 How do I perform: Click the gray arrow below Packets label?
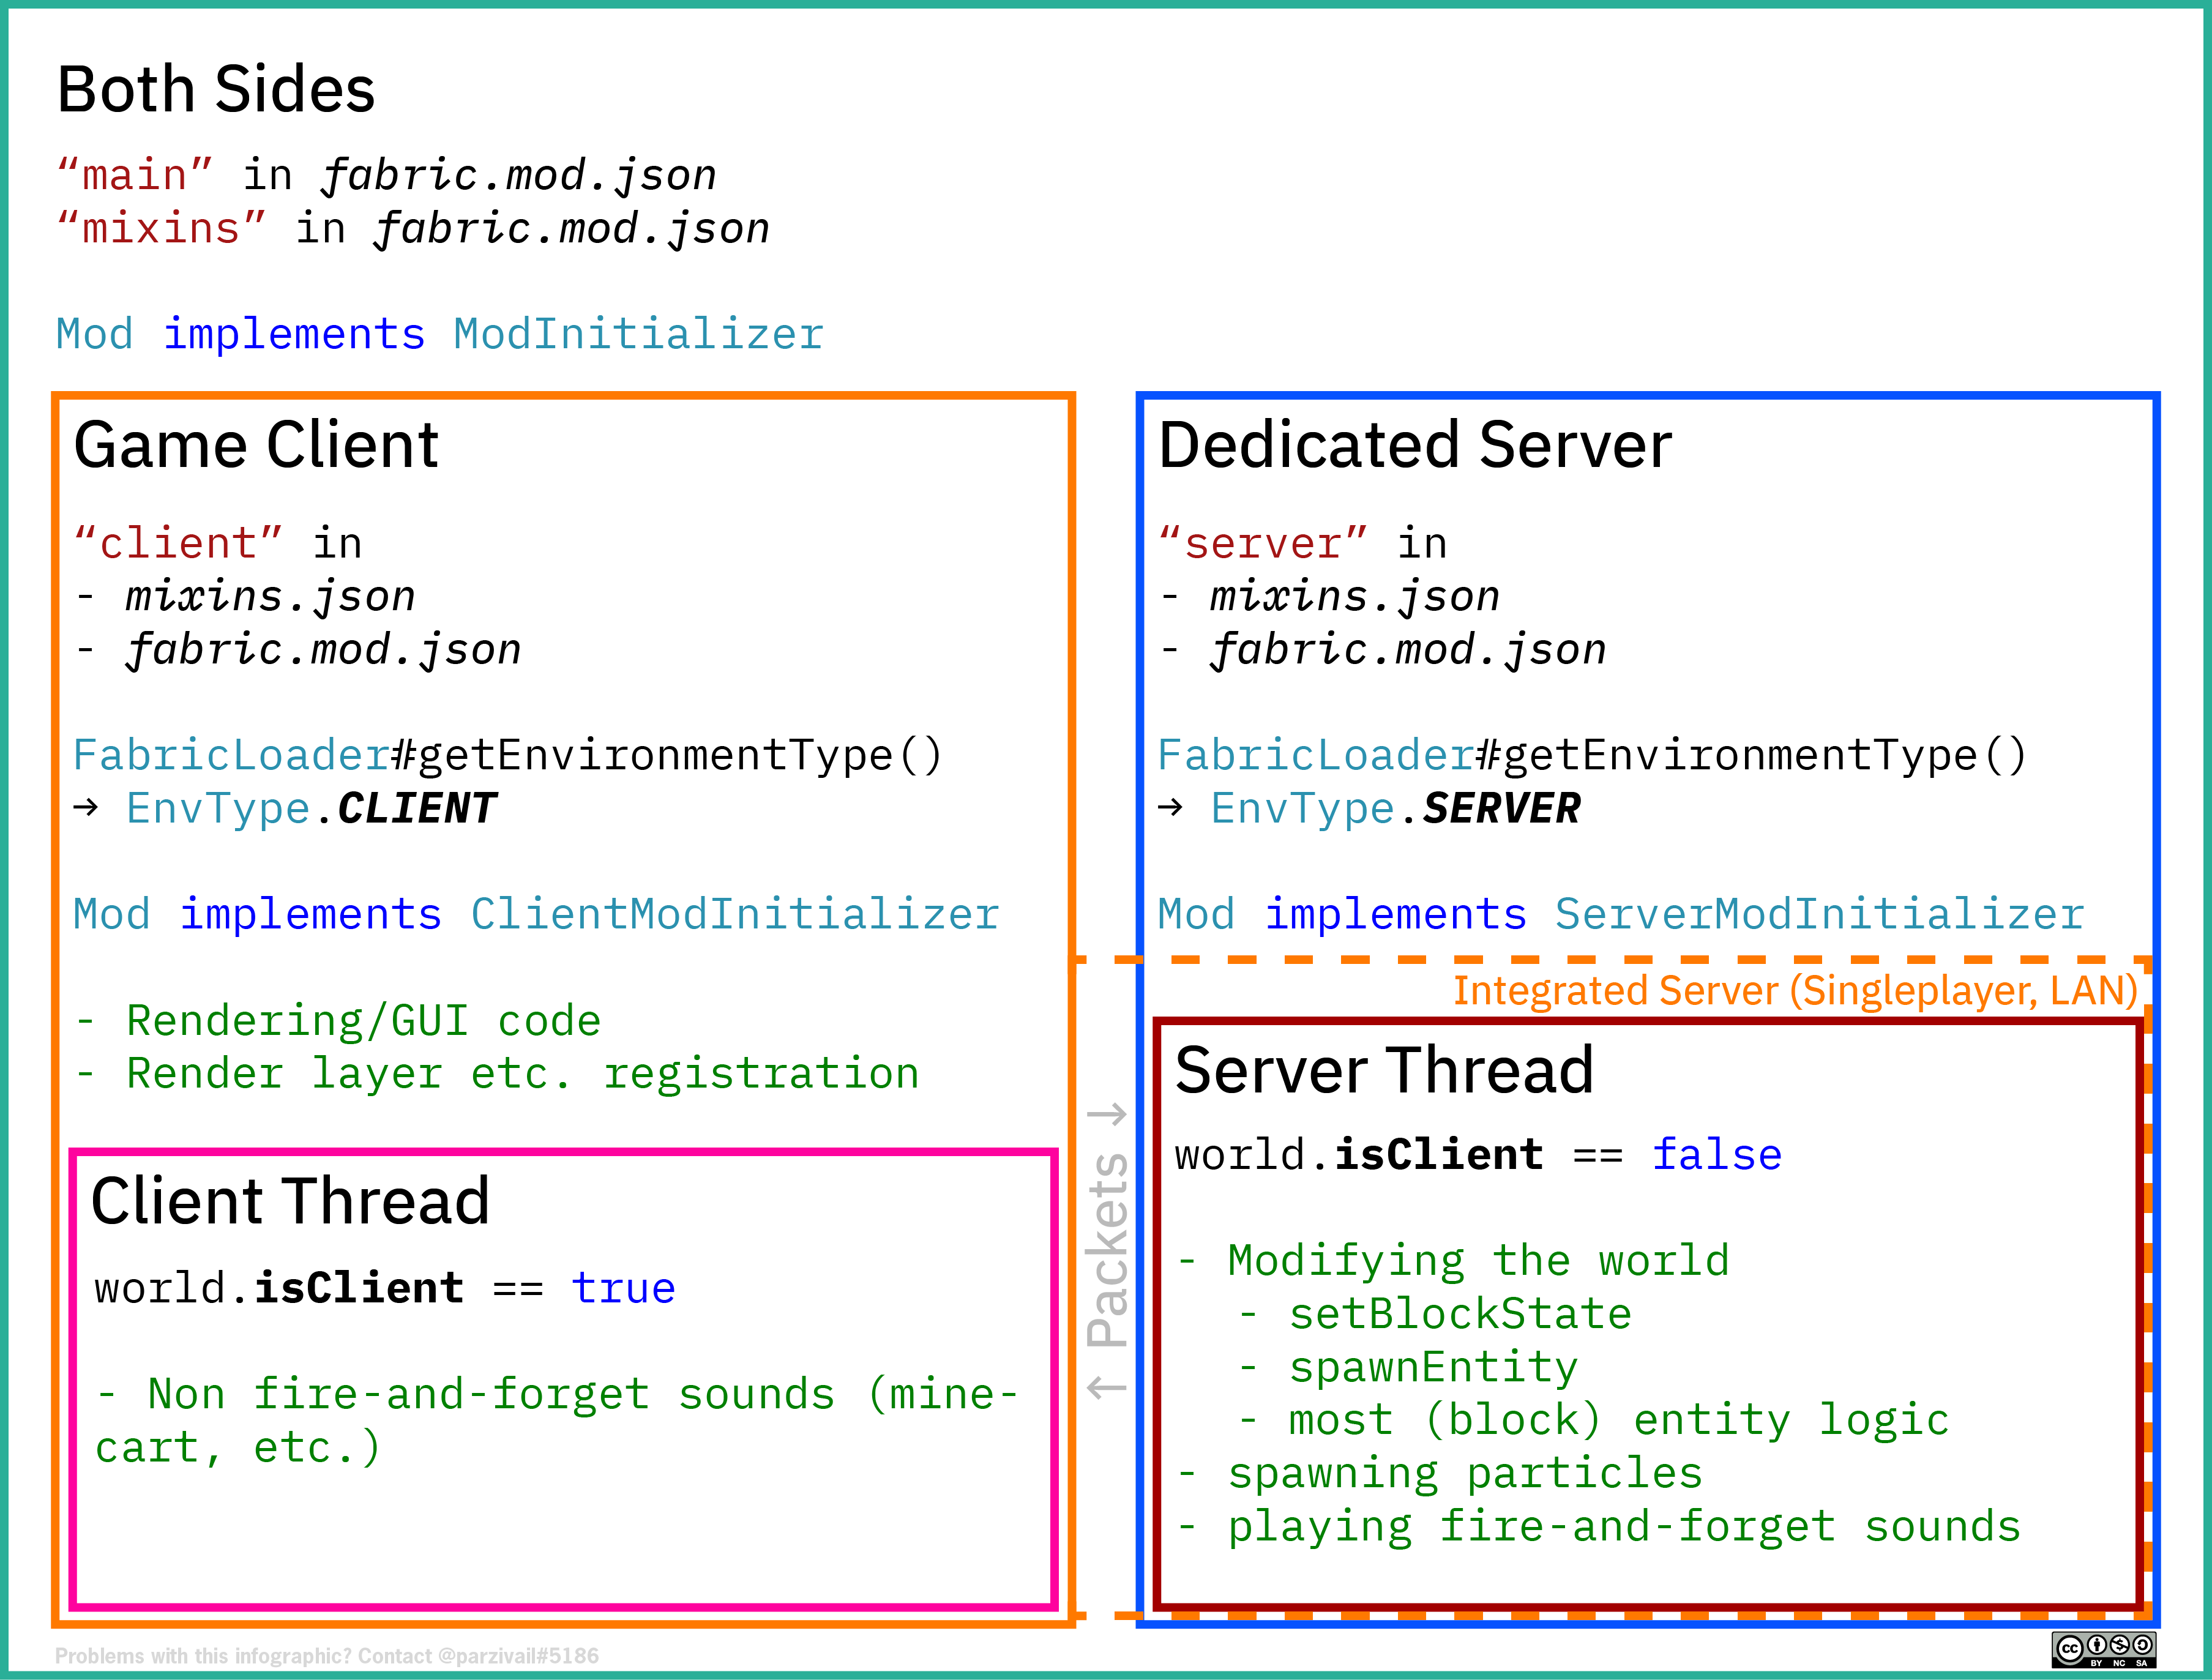(1107, 1387)
